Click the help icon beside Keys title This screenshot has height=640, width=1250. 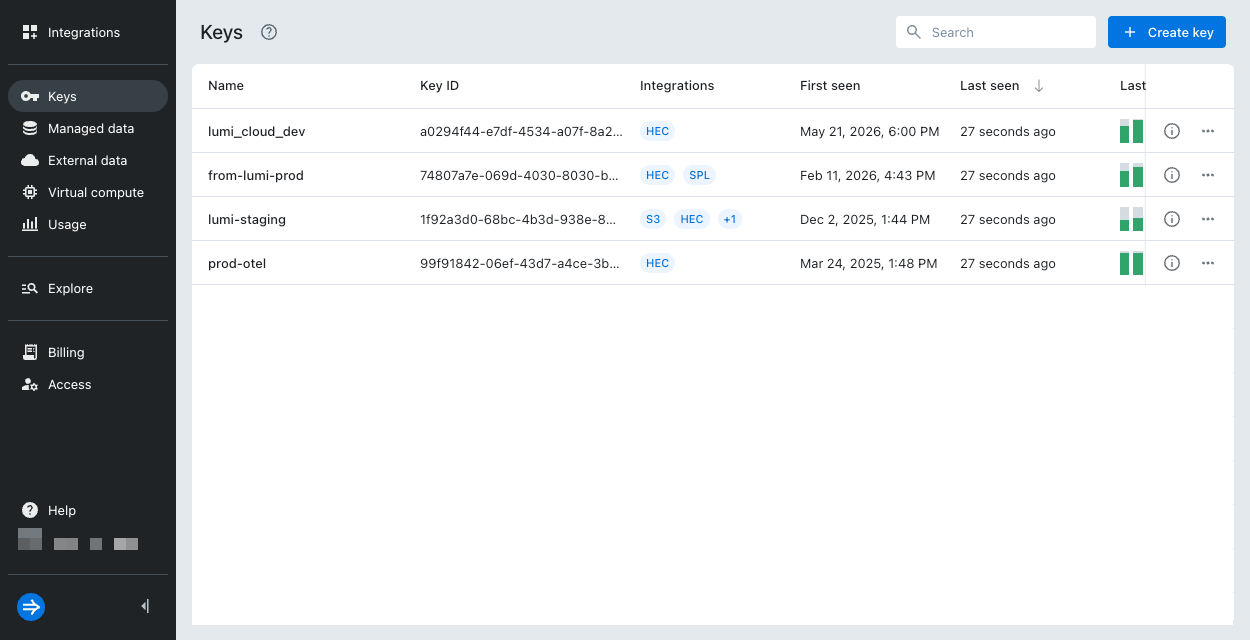click(x=269, y=32)
